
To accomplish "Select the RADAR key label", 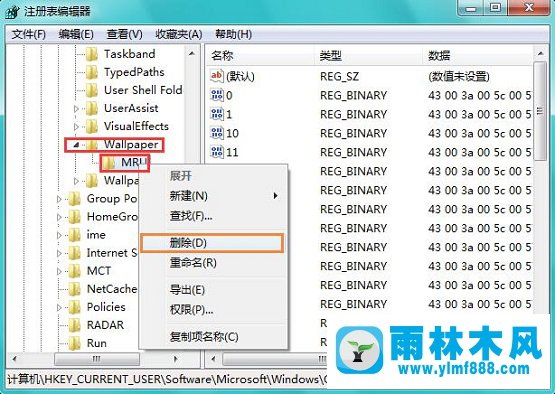I will point(105,325).
